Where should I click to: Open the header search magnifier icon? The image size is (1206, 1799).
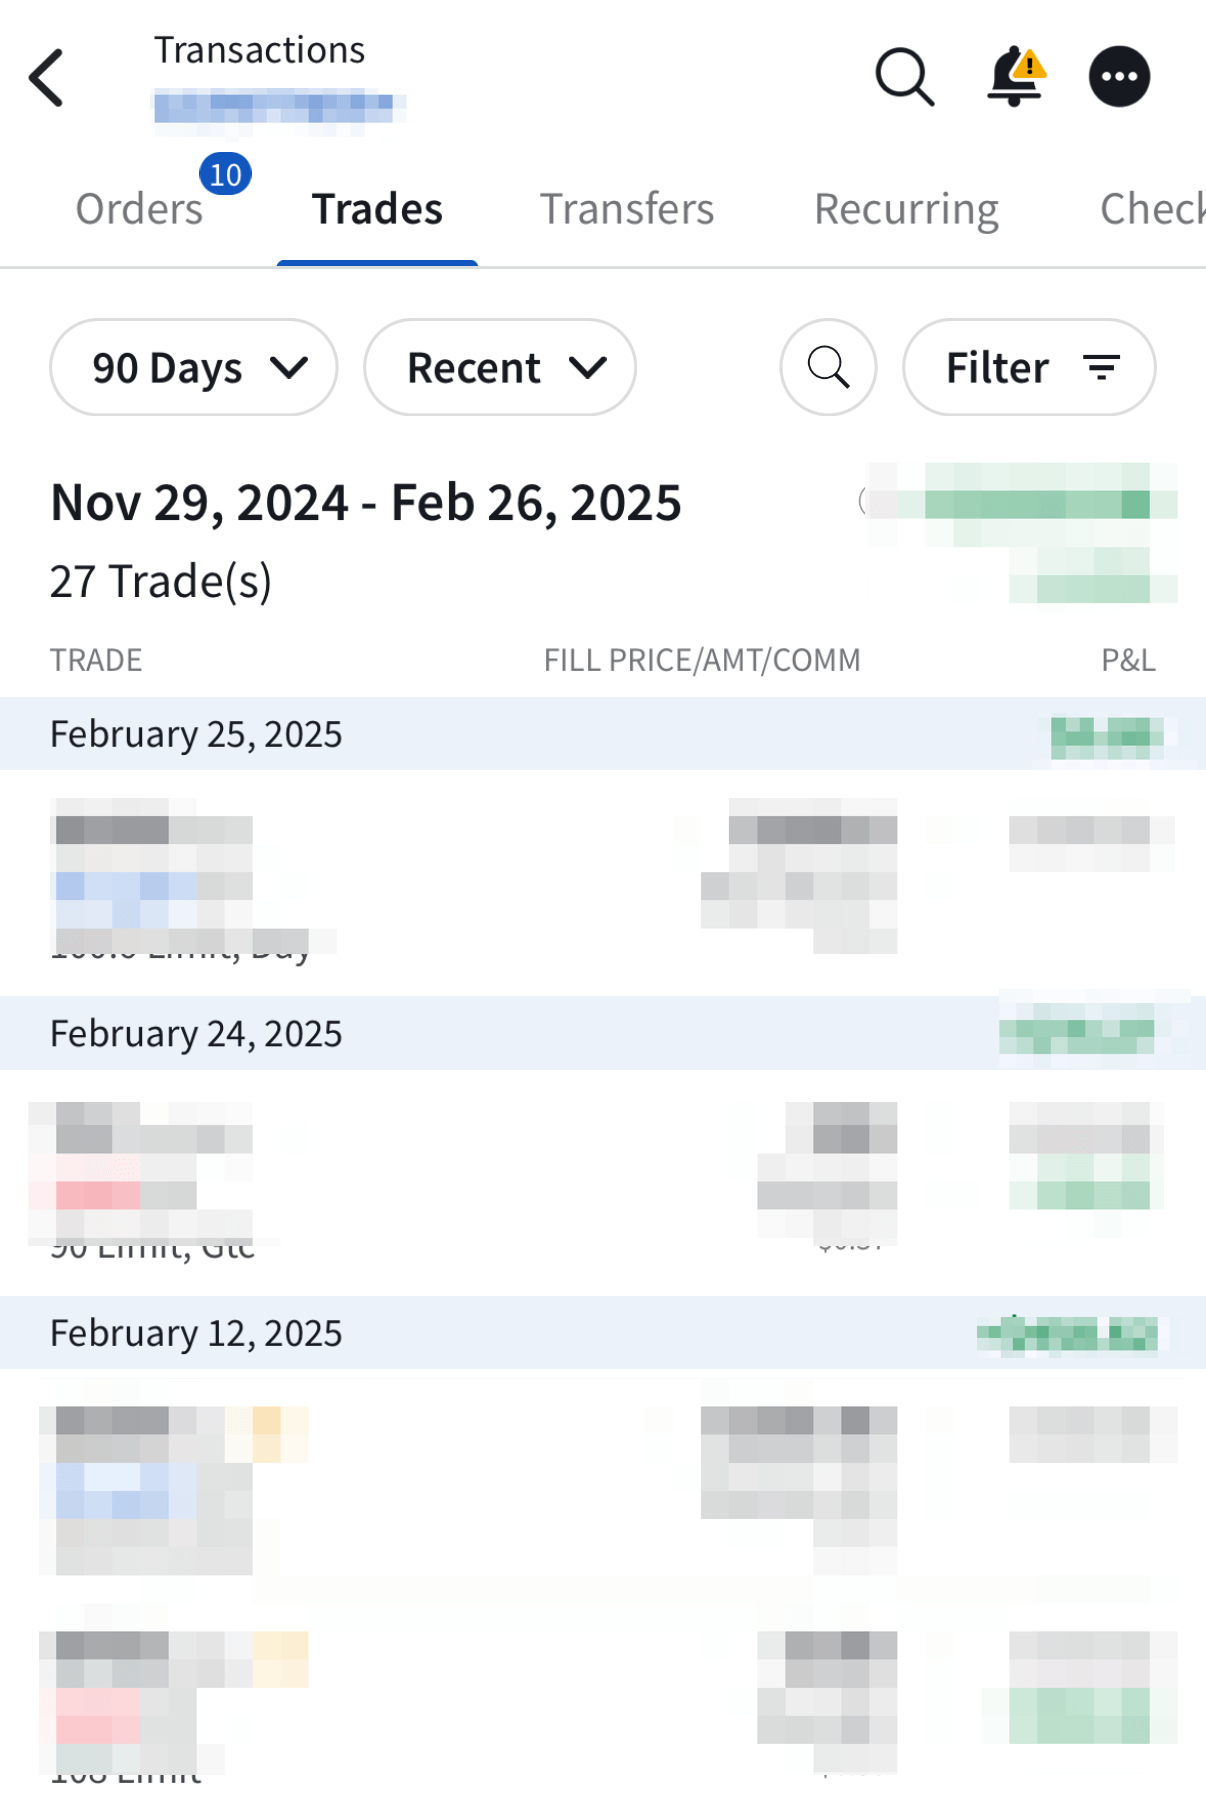pos(904,77)
